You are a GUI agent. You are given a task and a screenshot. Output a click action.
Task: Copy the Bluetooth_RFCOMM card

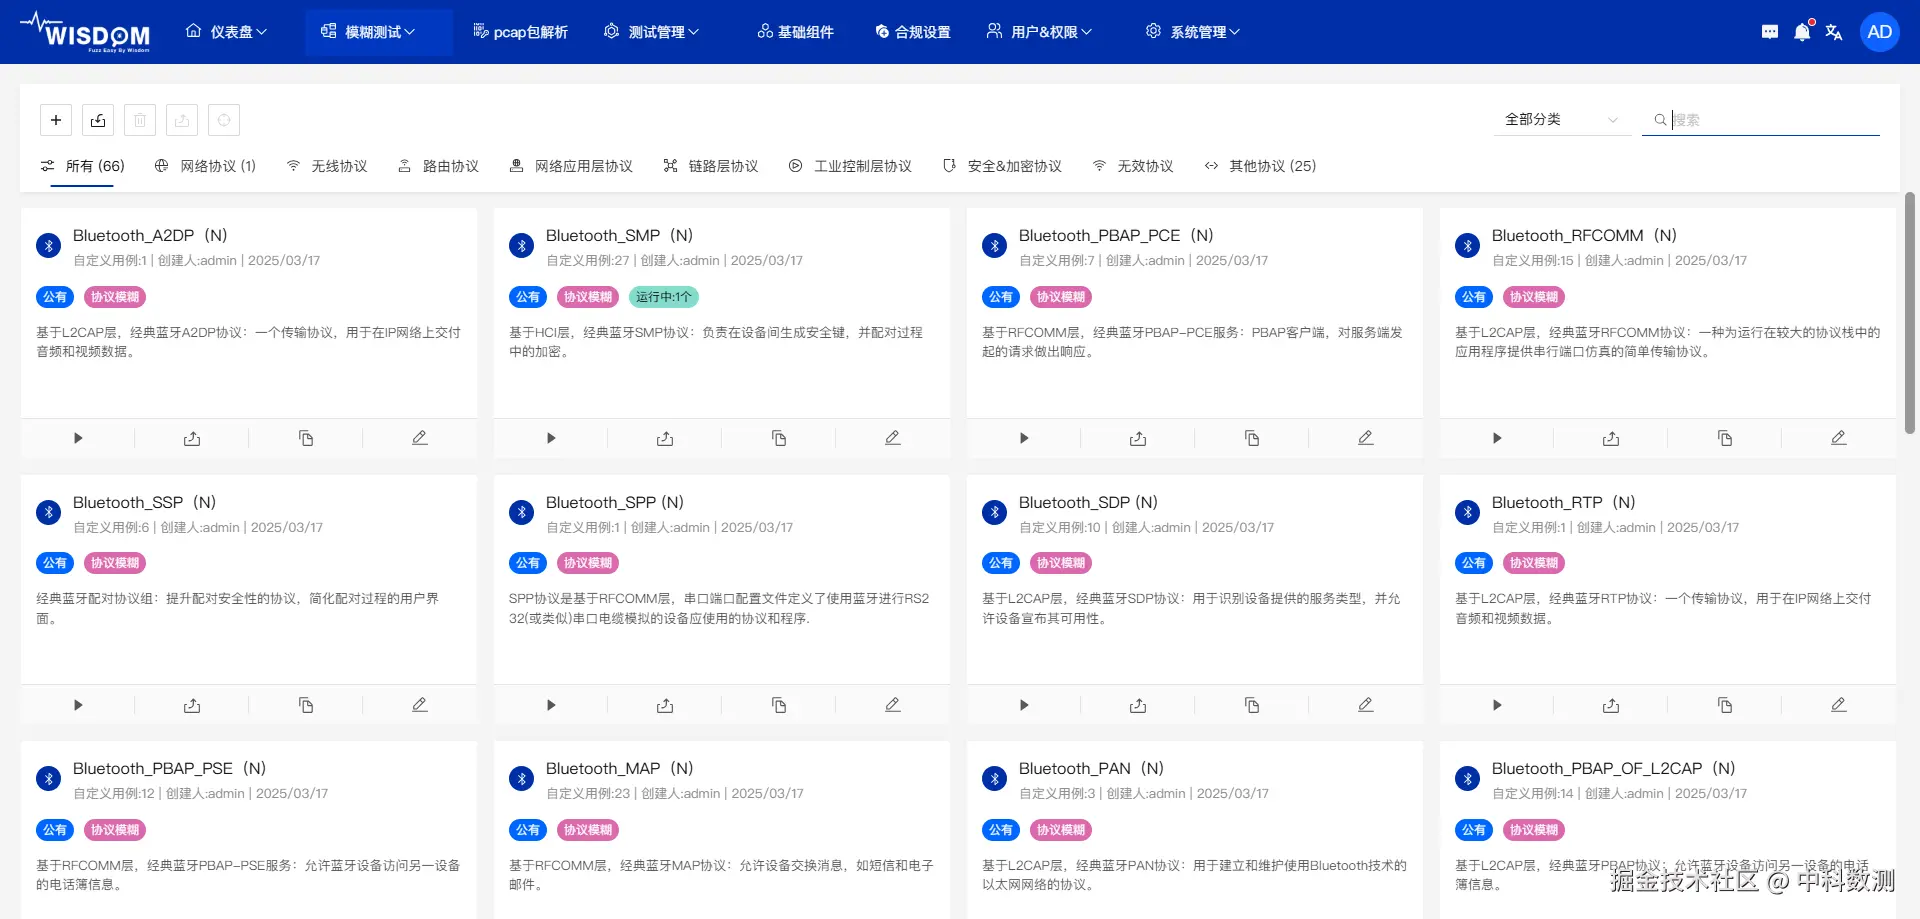pos(1725,438)
